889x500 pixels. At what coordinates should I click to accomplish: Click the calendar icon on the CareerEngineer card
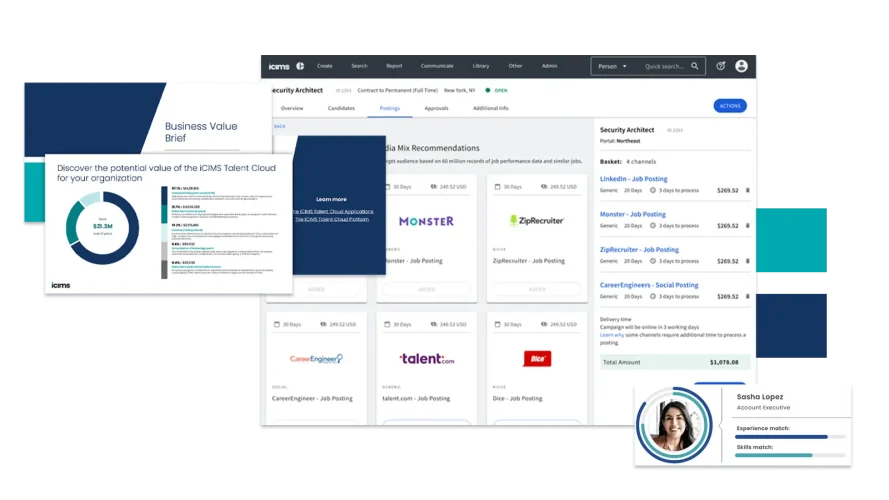(x=277, y=324)
